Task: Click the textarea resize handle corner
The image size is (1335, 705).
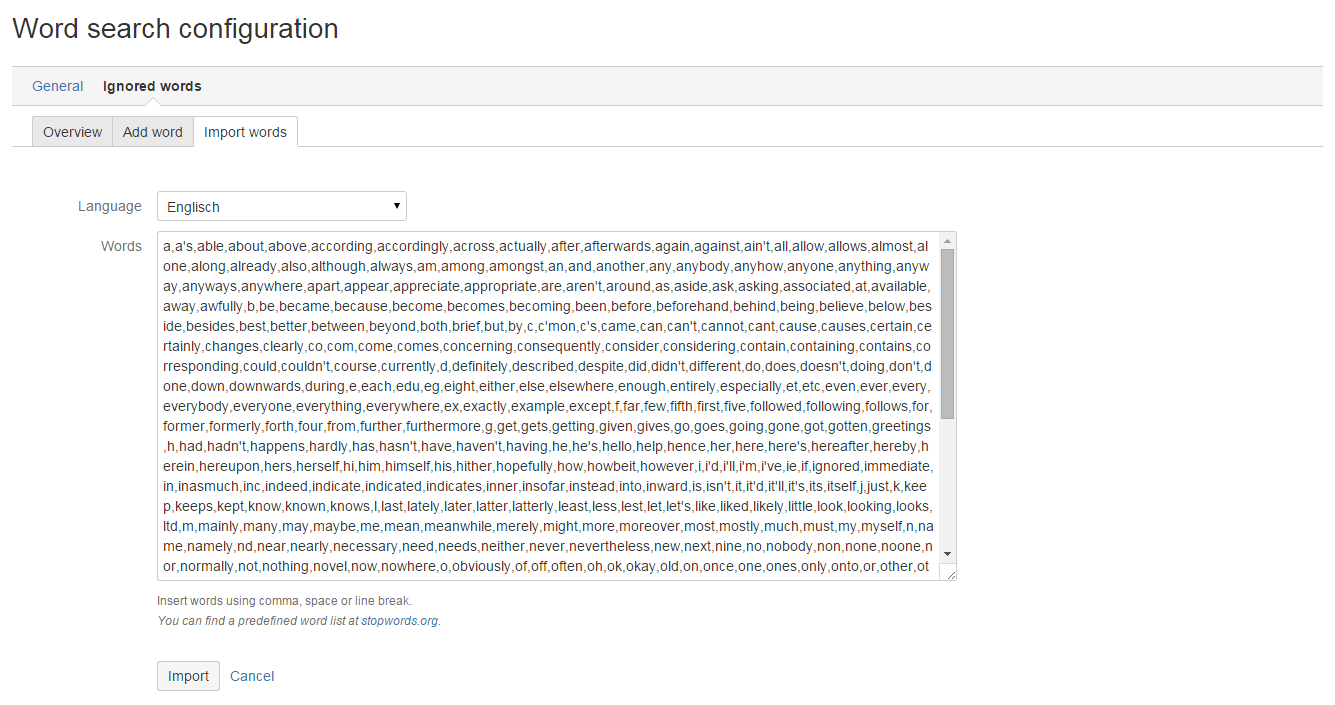Action: tap(950, 573)
